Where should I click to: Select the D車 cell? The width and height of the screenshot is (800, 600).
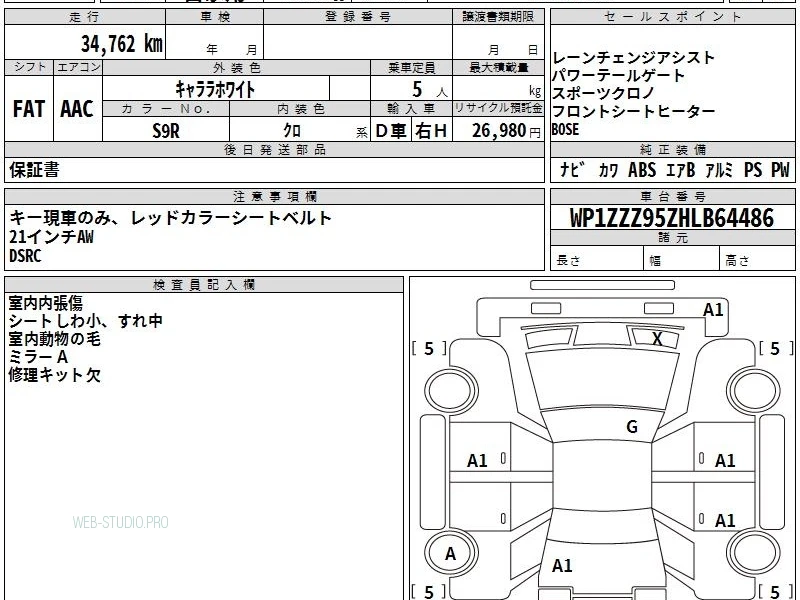click(x=391, y=131)
